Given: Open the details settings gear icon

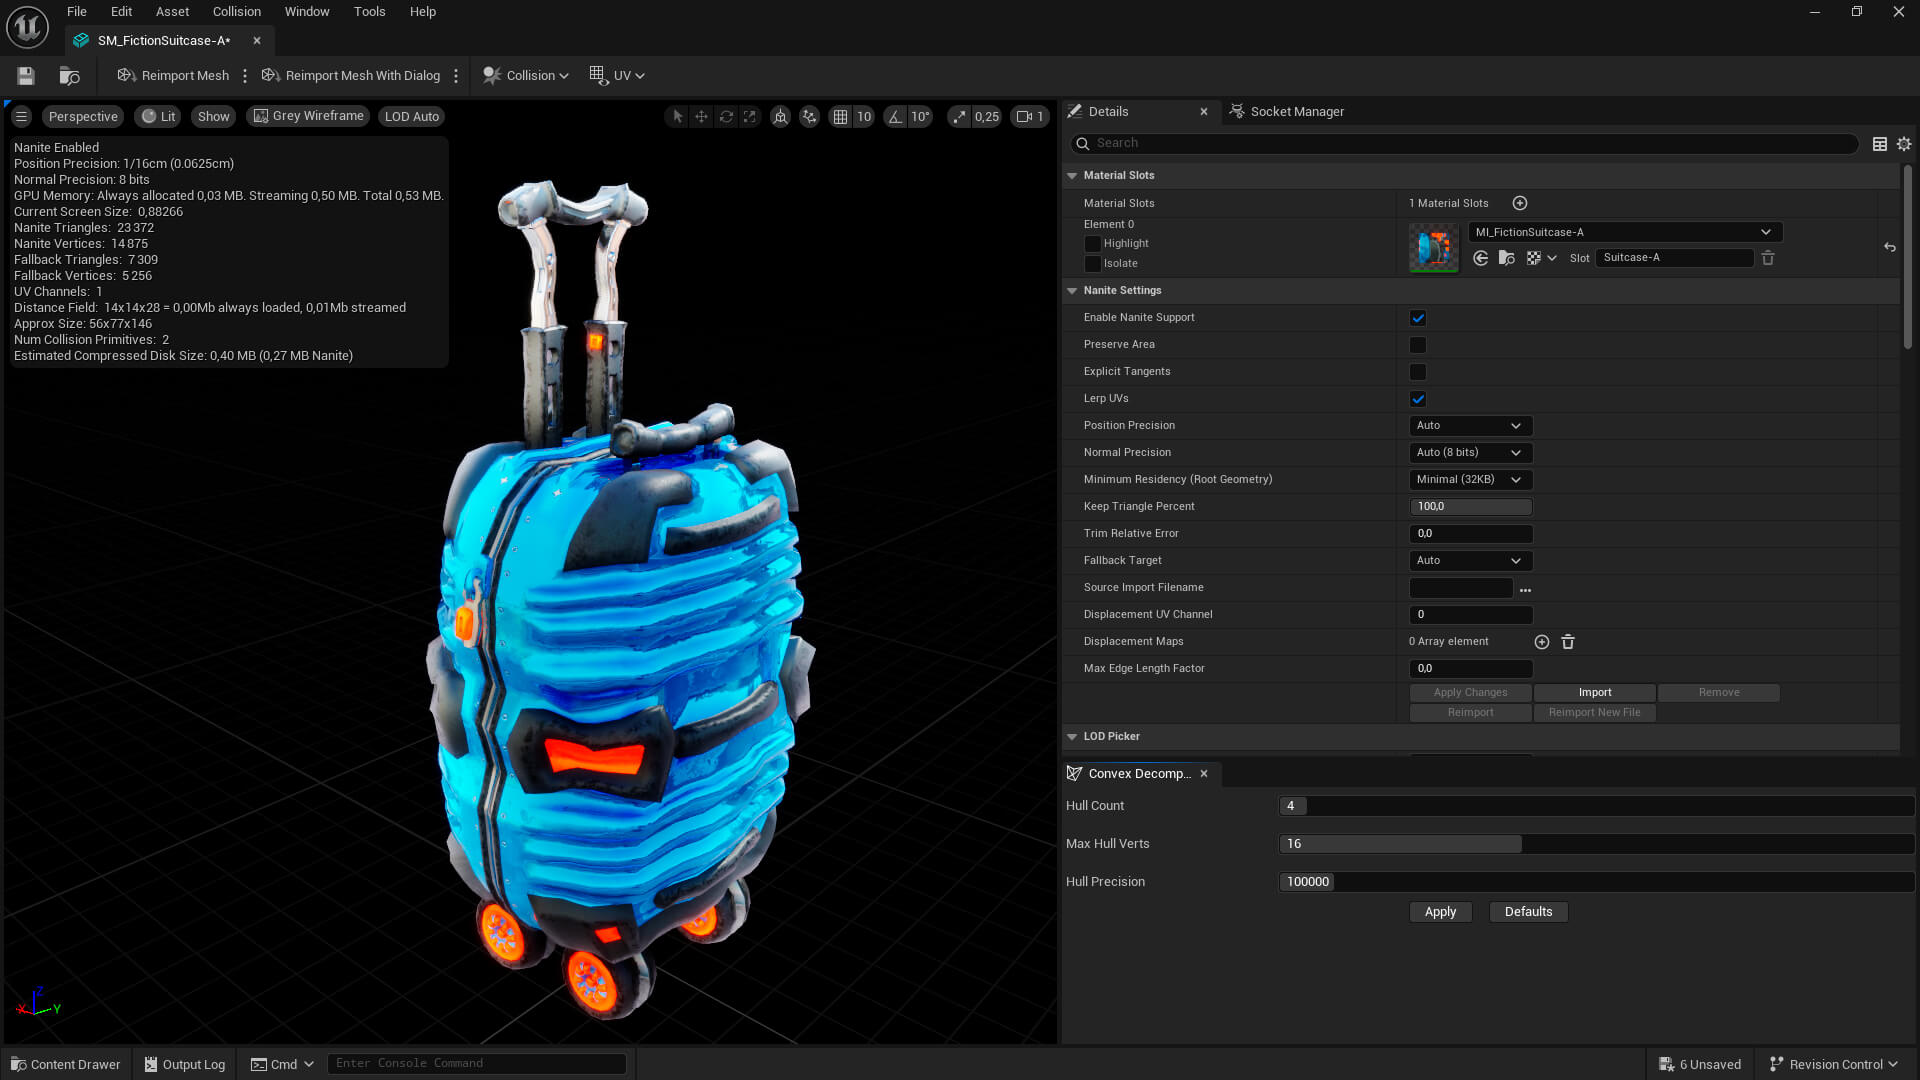Looking at the screenshot, I should click(x=1904, y=144).
